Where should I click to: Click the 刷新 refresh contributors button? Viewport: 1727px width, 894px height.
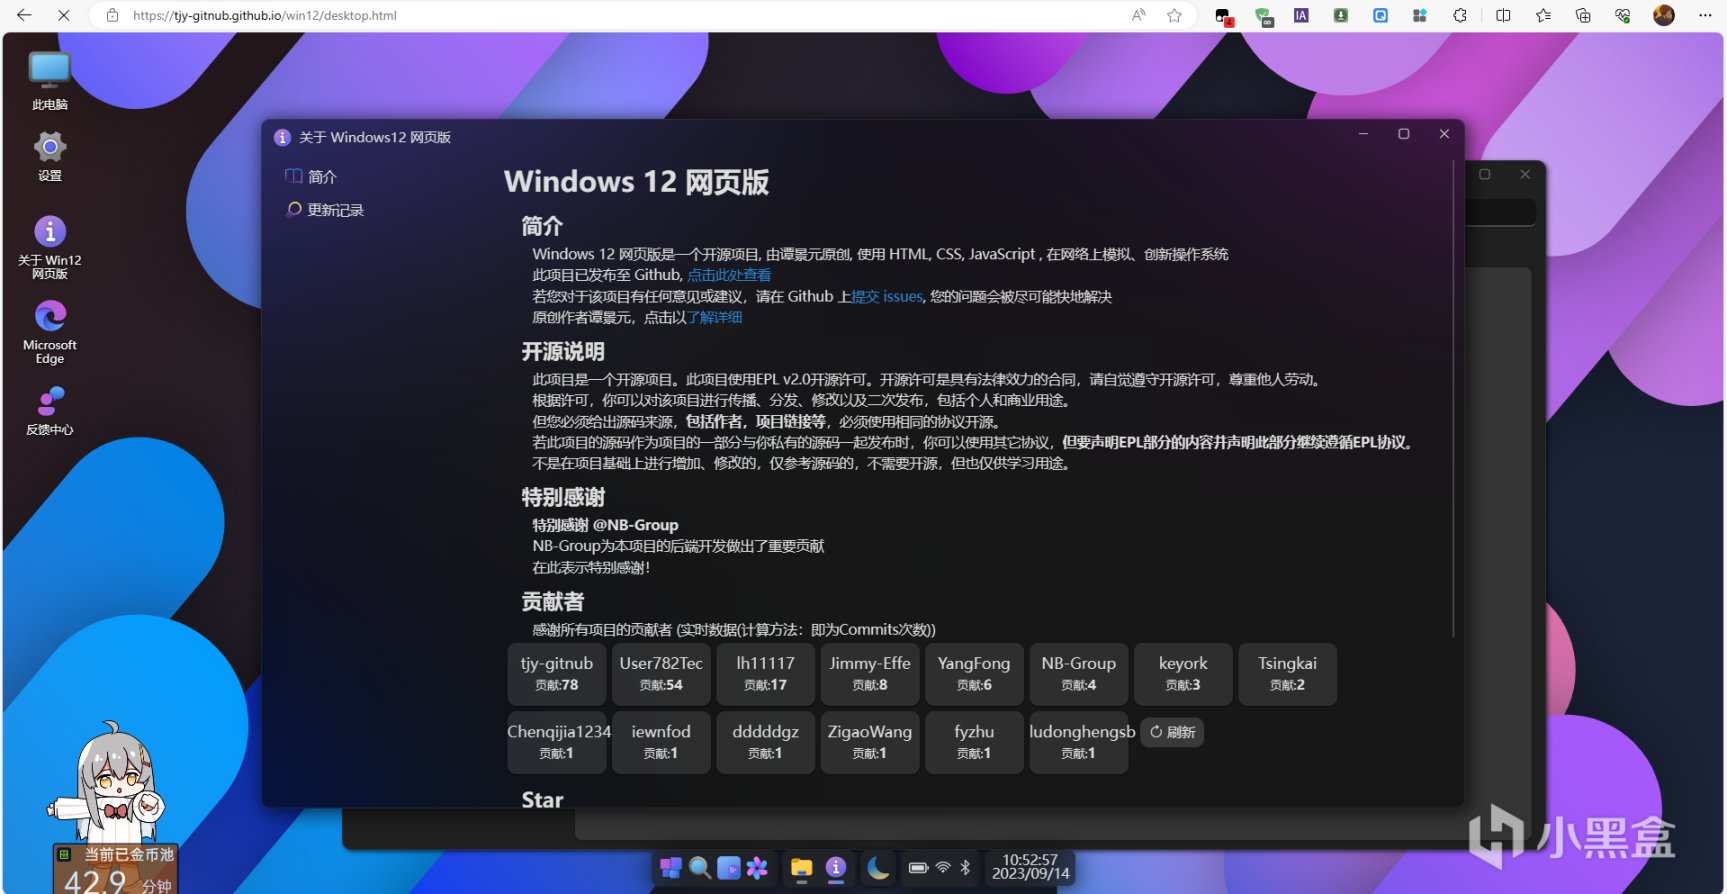coord(1172,732)
